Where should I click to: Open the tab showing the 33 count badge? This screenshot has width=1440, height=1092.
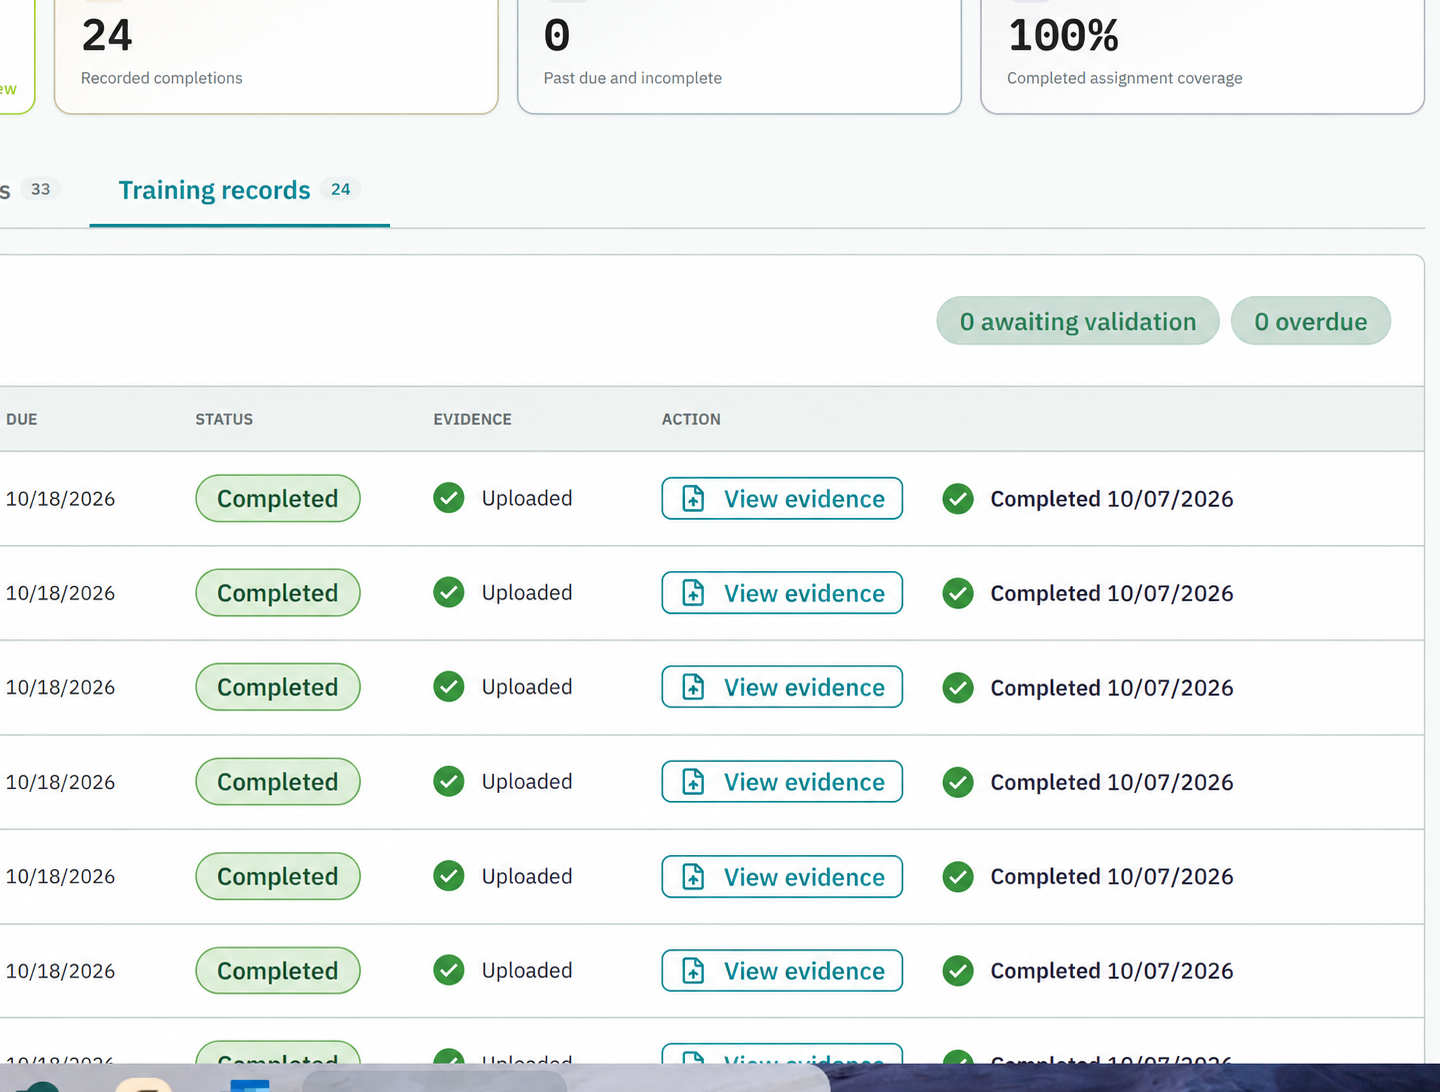(x=30, y=190)
